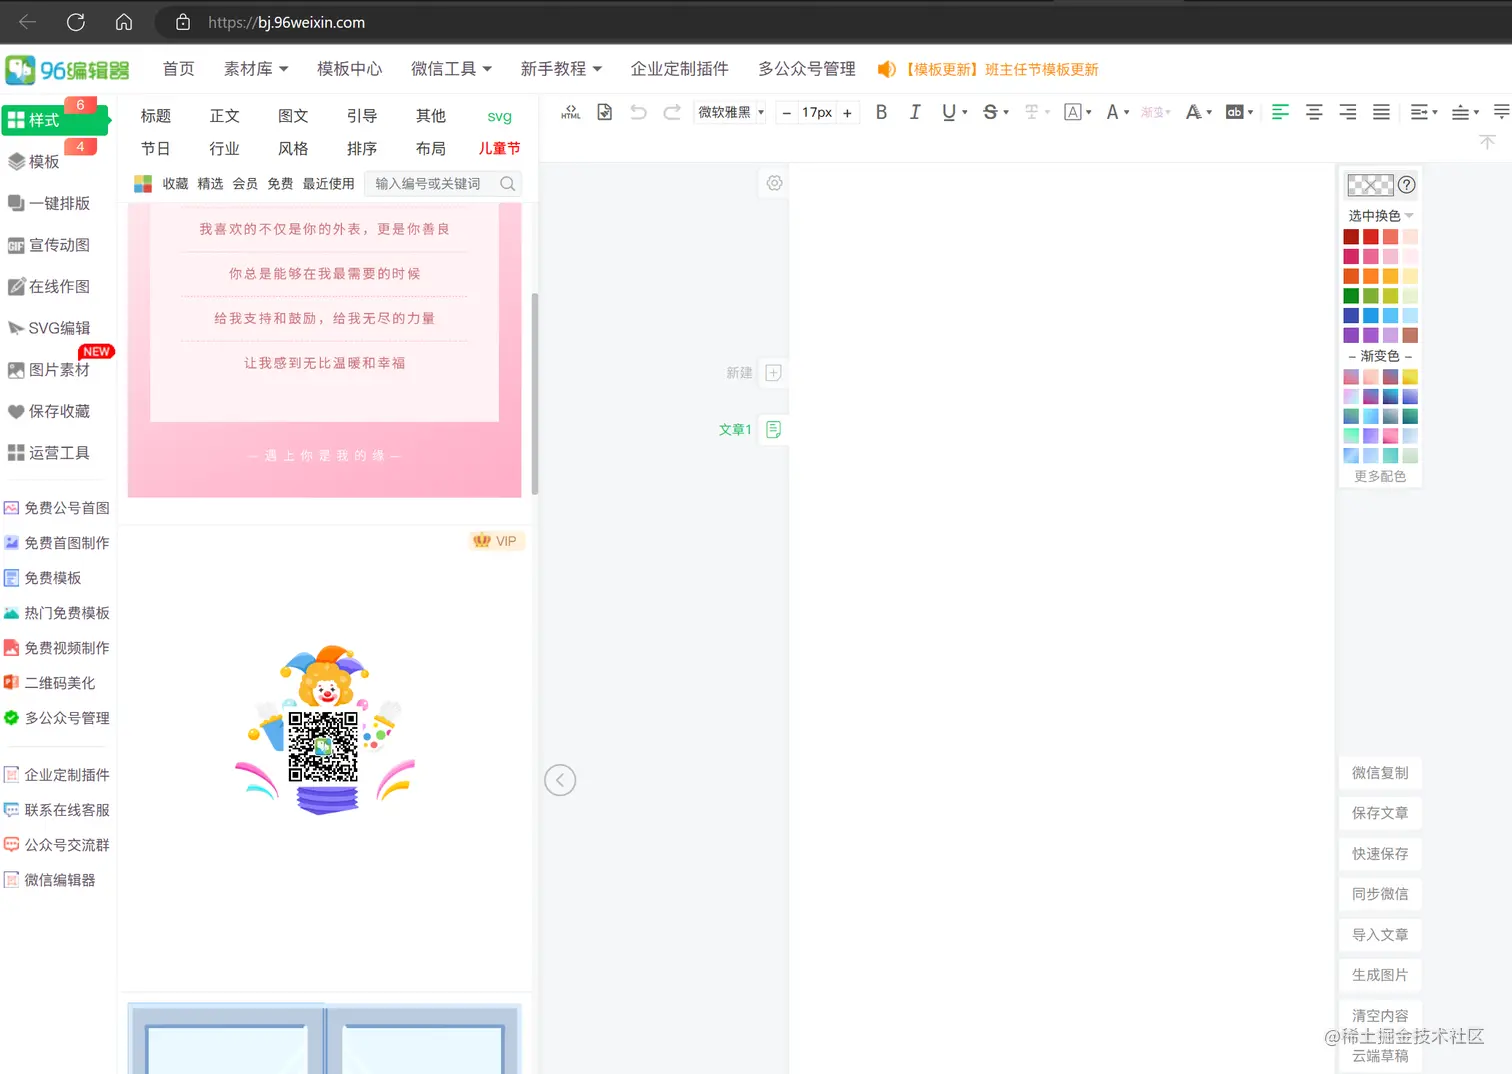Open the text background ab dropdown
This screenshot has height=1074, width=1512.
pyautogui.click(x=1239, y=112)
